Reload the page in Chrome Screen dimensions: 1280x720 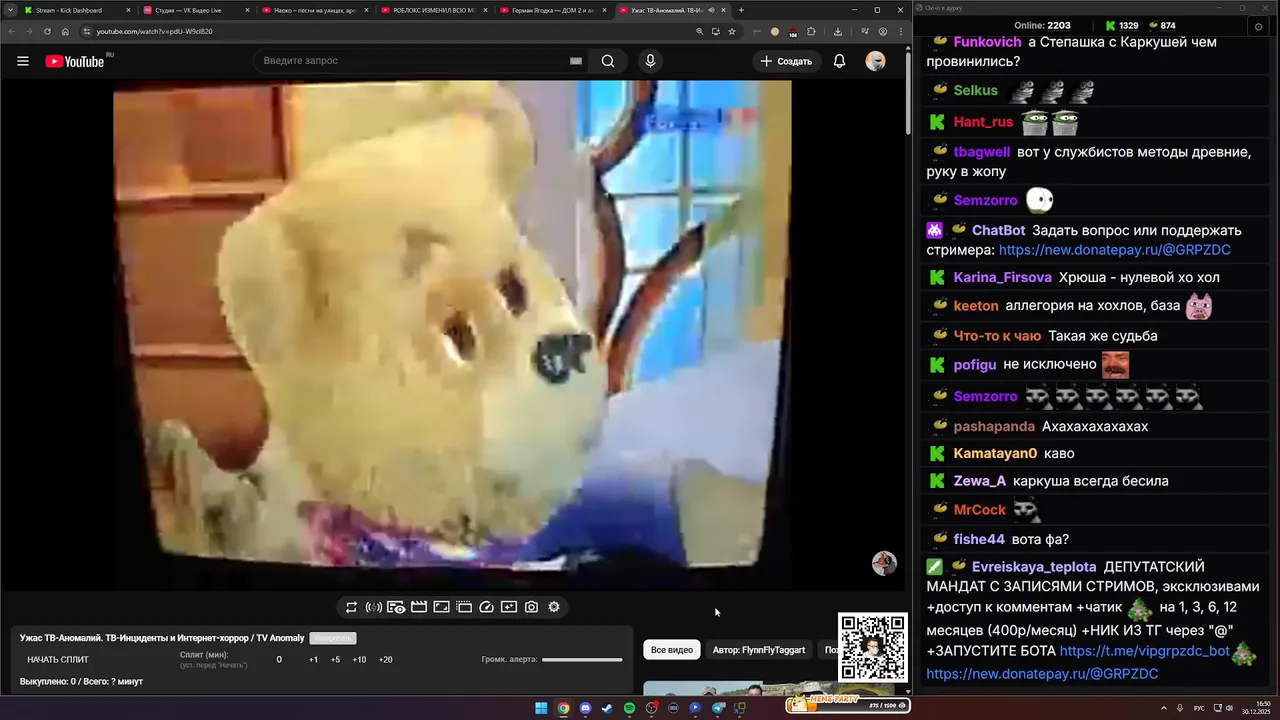pos(47,31)
